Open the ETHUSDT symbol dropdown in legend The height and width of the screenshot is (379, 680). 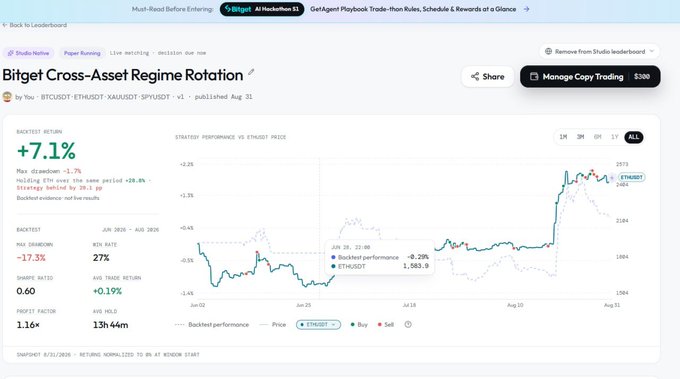(x=318, y=325)
